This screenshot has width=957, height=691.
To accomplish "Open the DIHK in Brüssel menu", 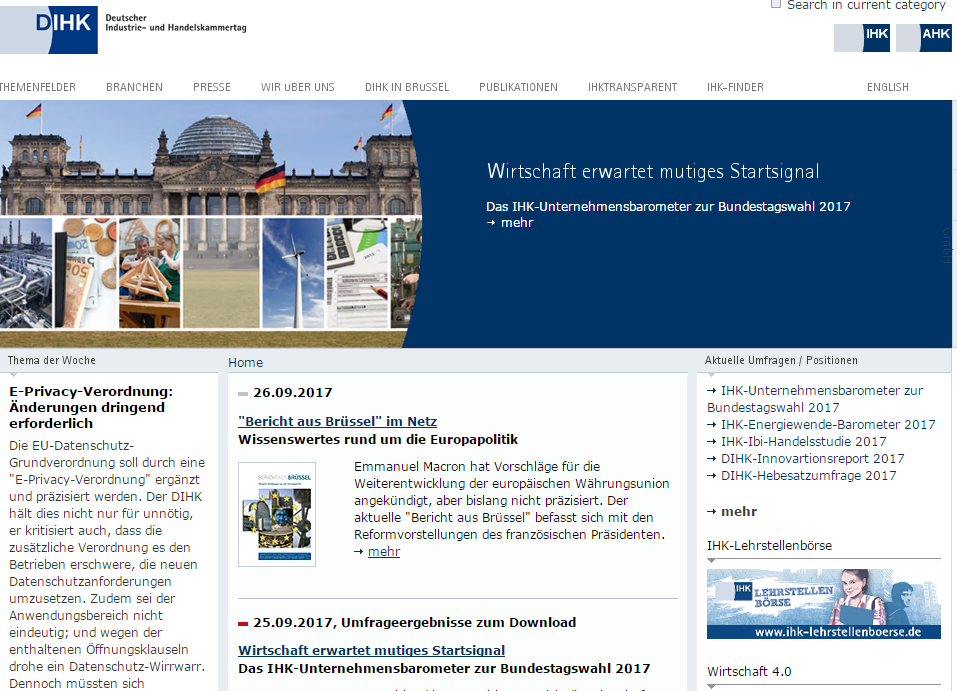I will pyautogui.click(x=407, y=87).
